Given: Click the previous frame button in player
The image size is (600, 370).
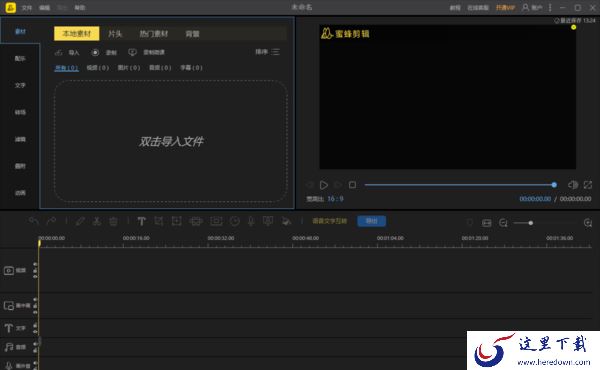Looking at the screenshot, I should pyautogui.click(x=309, y=185).
